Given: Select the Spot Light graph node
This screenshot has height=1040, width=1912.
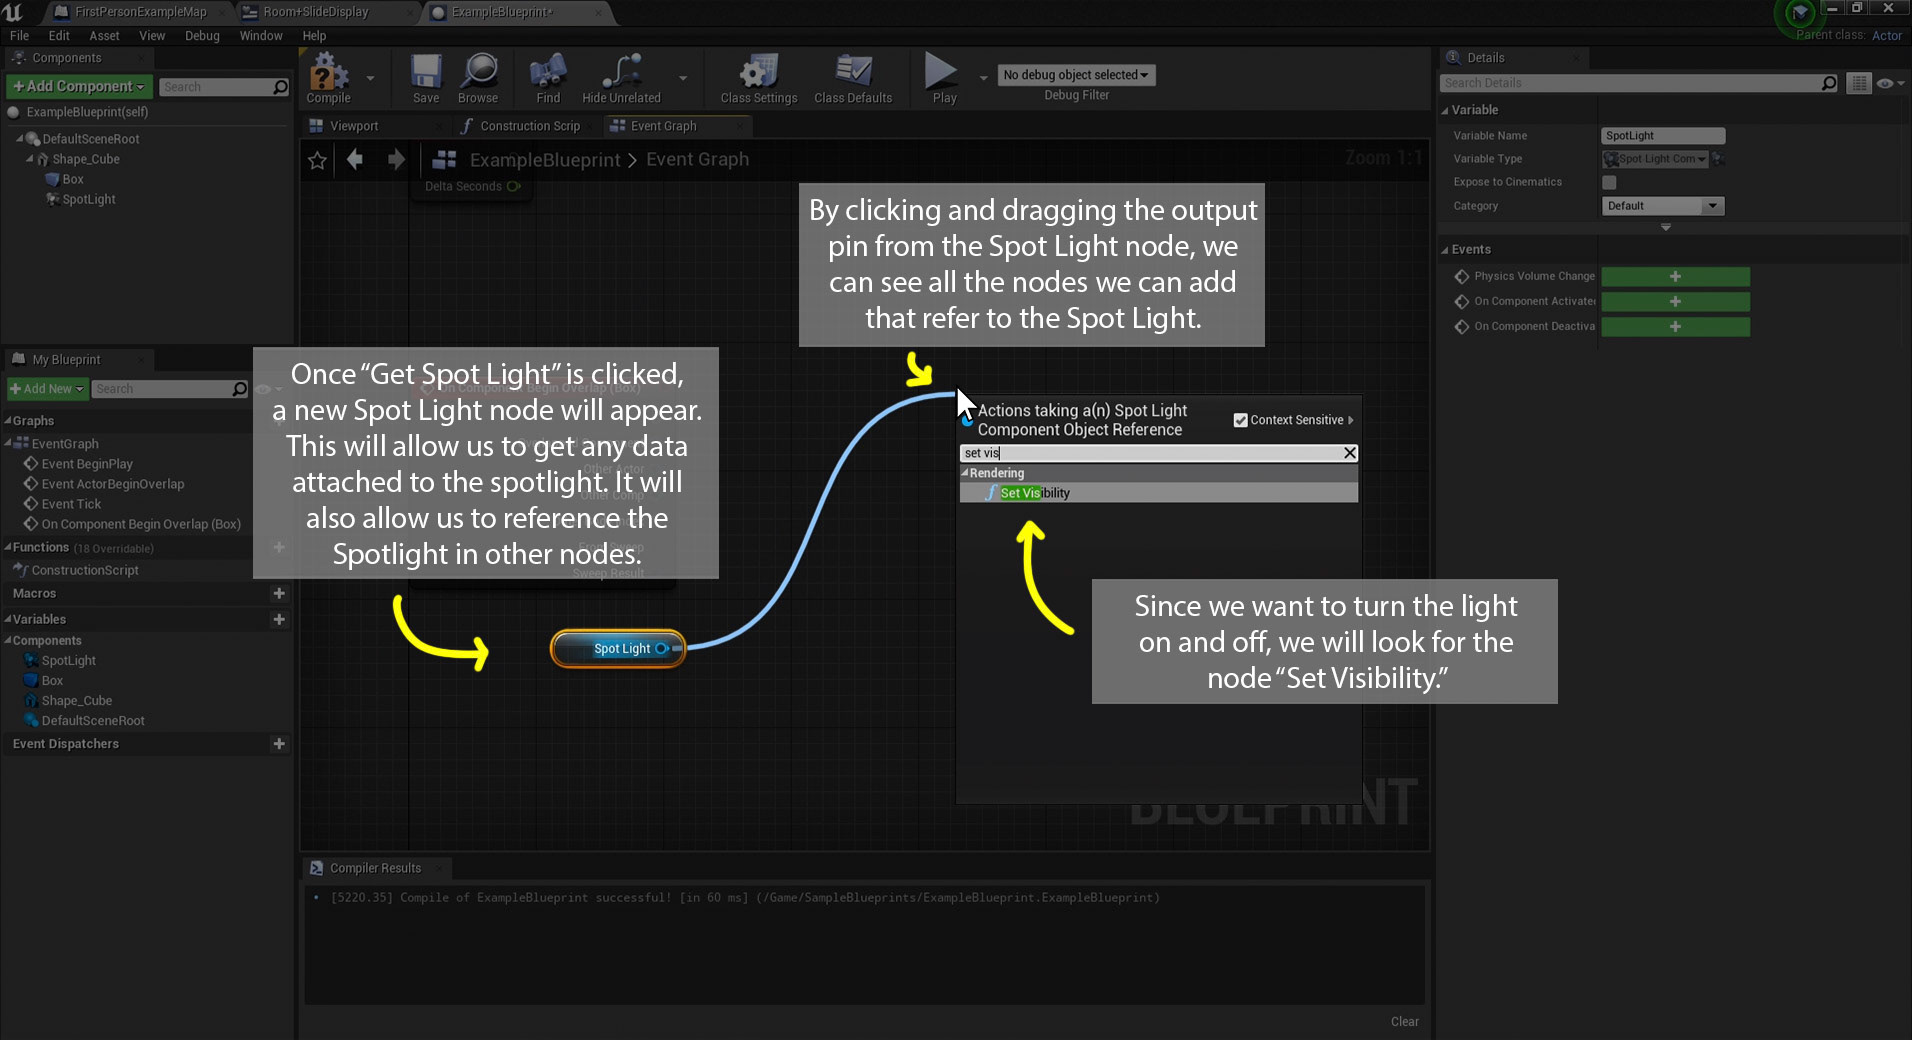Looking at the screenshot, I should (618, 648).
